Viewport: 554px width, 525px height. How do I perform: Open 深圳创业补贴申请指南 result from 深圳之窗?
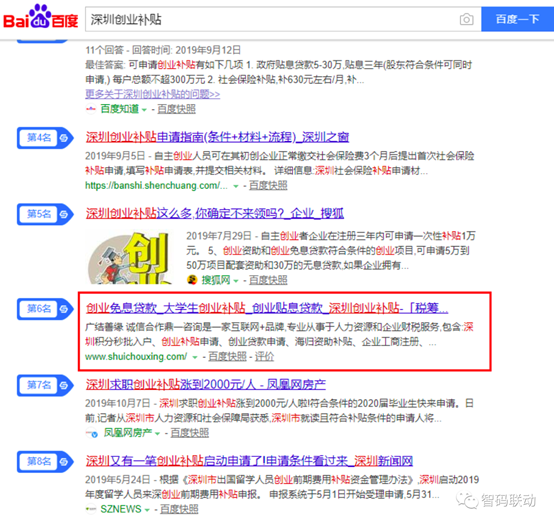(x=217, y=137)
